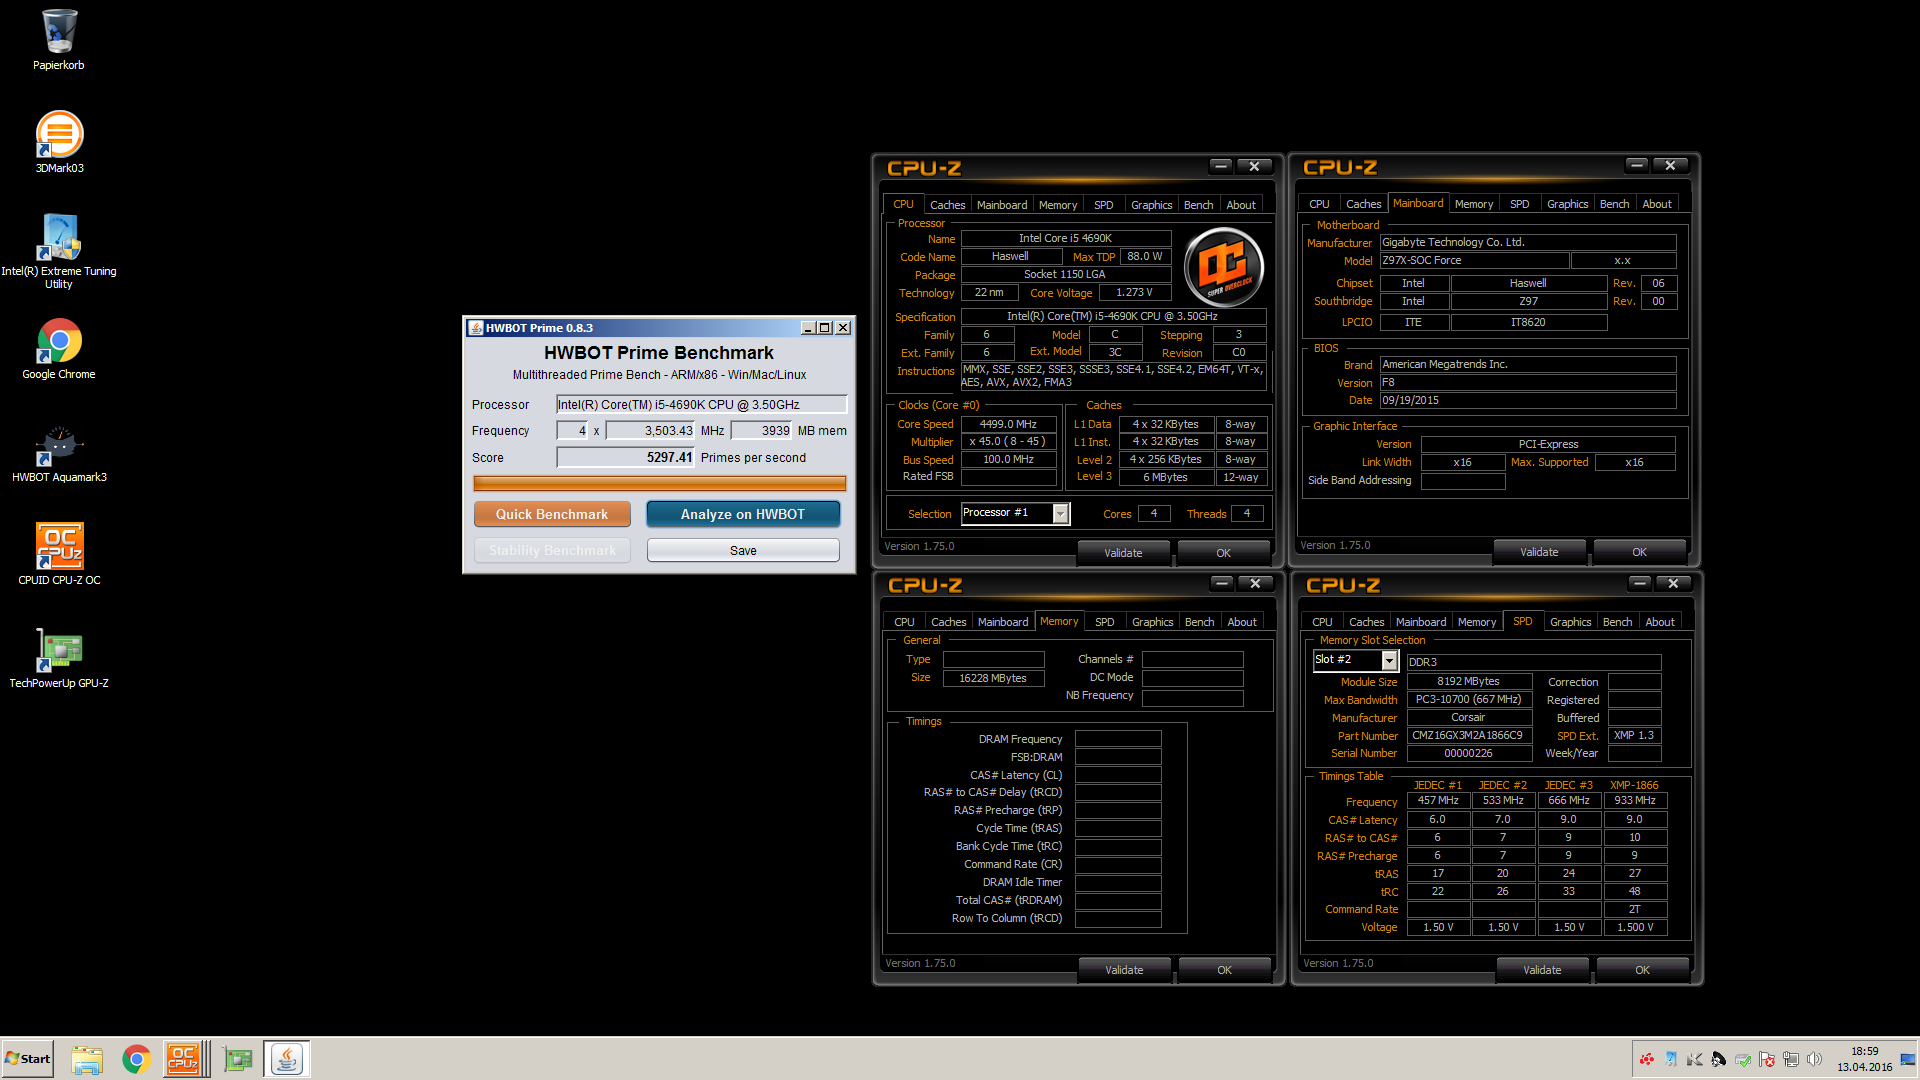
Task: Click Validate in the CPU tab window
Action: click(x=1123, y=552)
